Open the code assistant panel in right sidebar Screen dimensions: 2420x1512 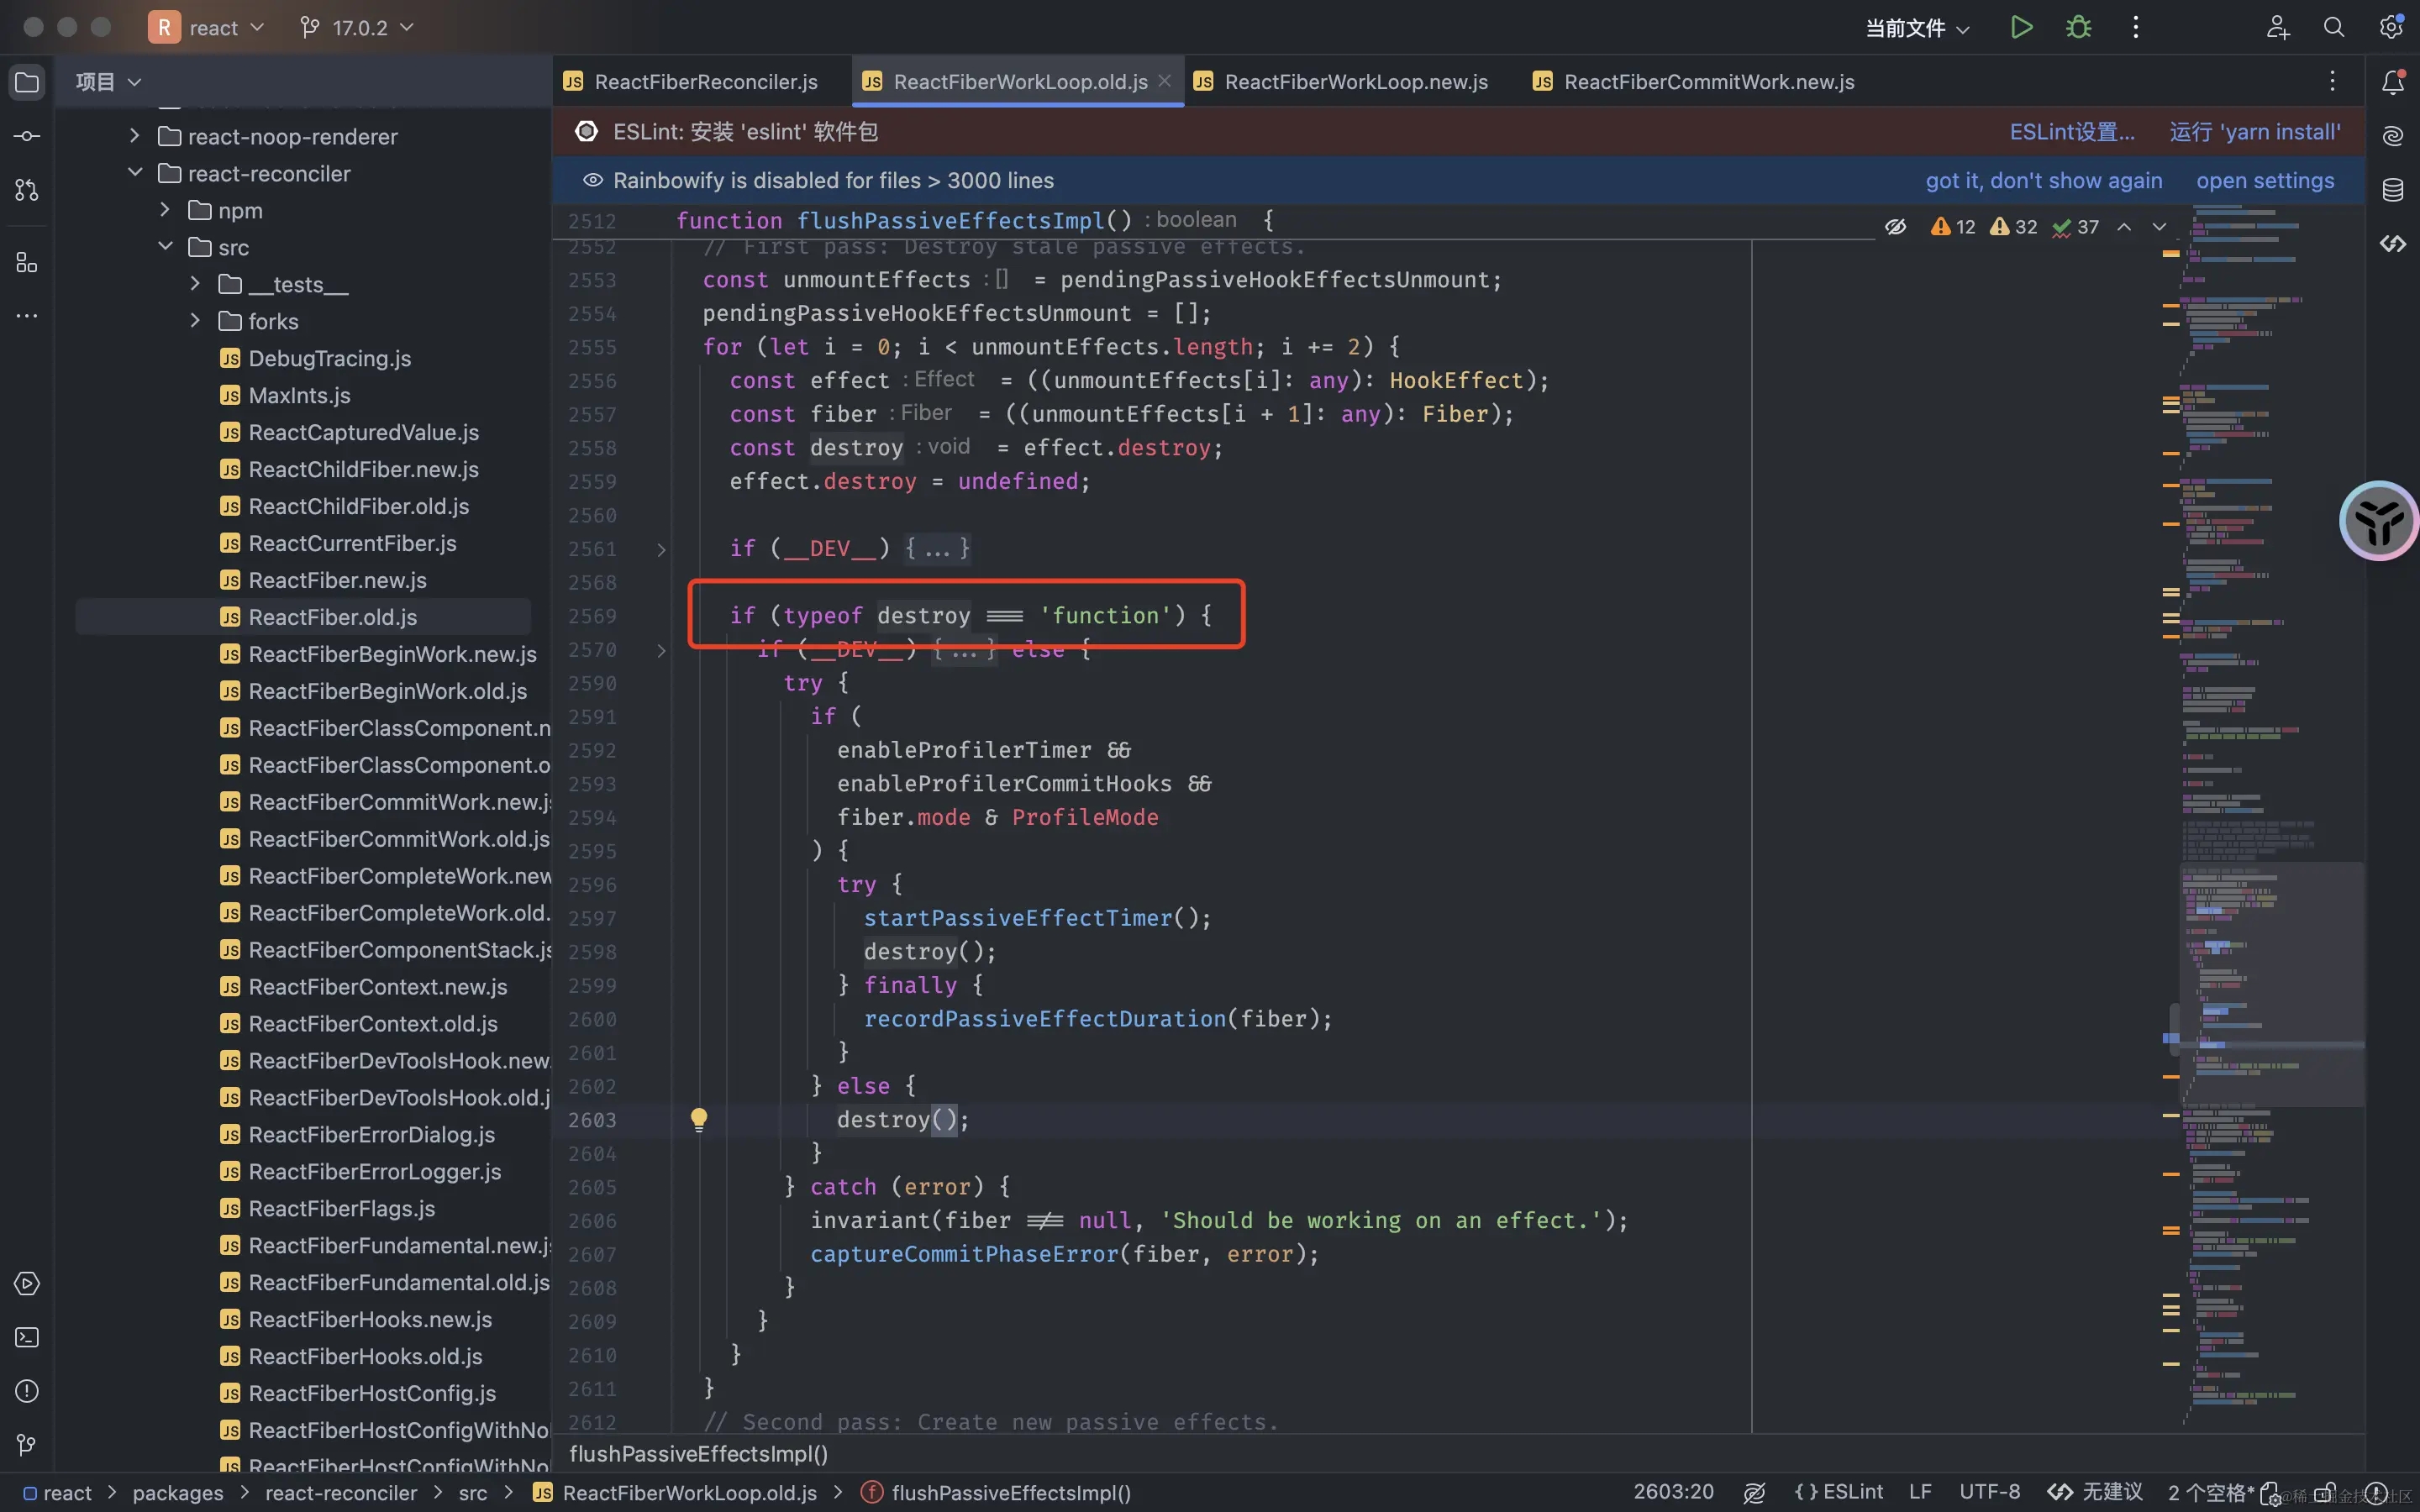(x=2393, y=243)
